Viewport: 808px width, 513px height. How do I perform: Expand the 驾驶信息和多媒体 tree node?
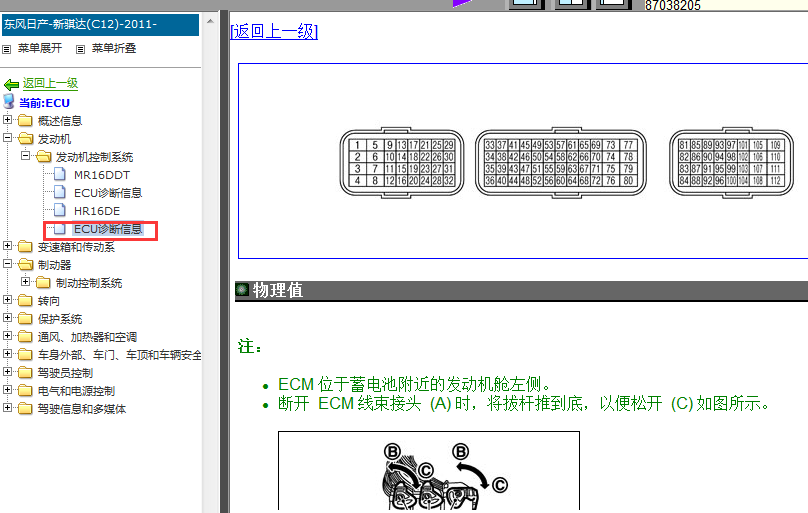click(x=7, y=407)
